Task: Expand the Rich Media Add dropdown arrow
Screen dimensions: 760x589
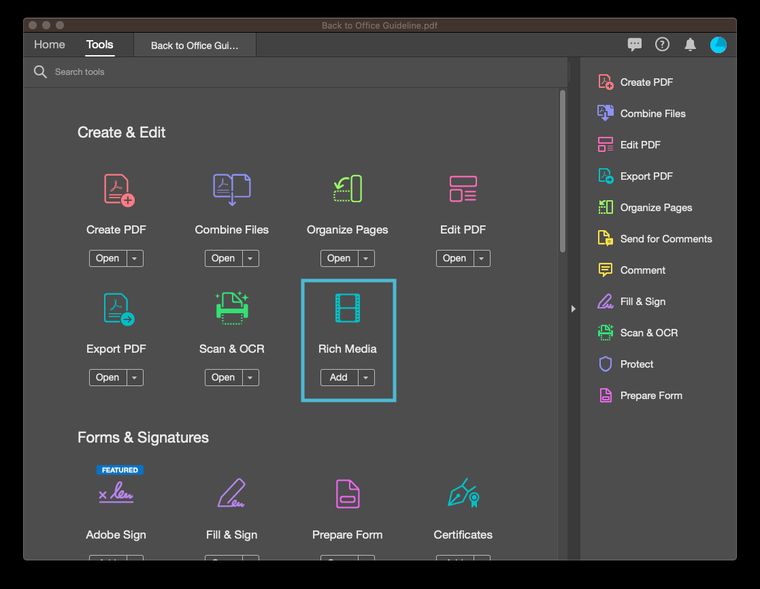Action: coord(366,377)
